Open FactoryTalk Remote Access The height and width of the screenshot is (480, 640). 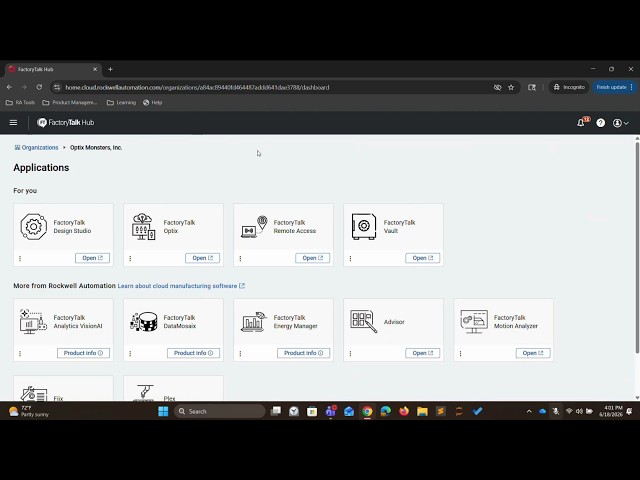point(313,258)
